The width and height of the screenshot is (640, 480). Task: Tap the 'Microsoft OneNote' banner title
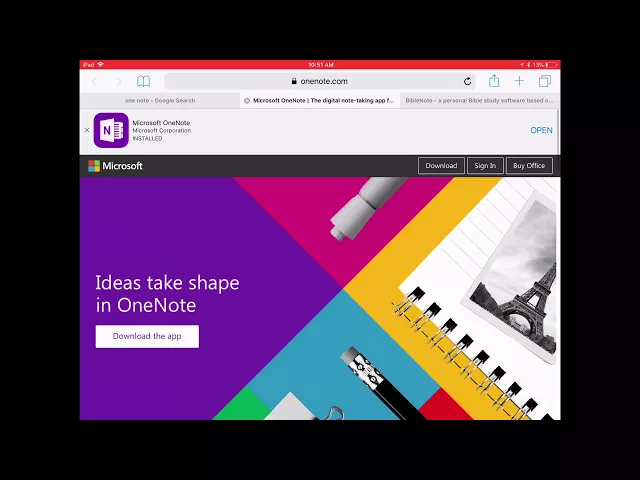pos(161,122)
